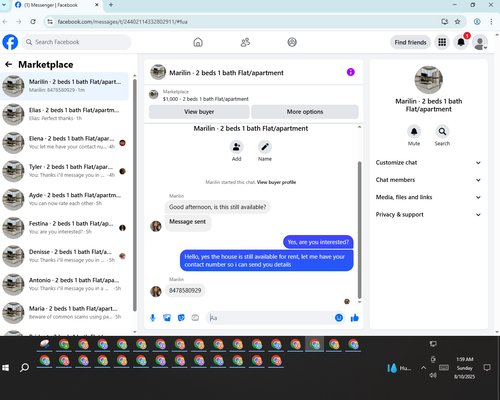The width and height of the screenshot is (500, 400).
Task: Open the $1,000 Marketplace listing link
Action: 205,99
